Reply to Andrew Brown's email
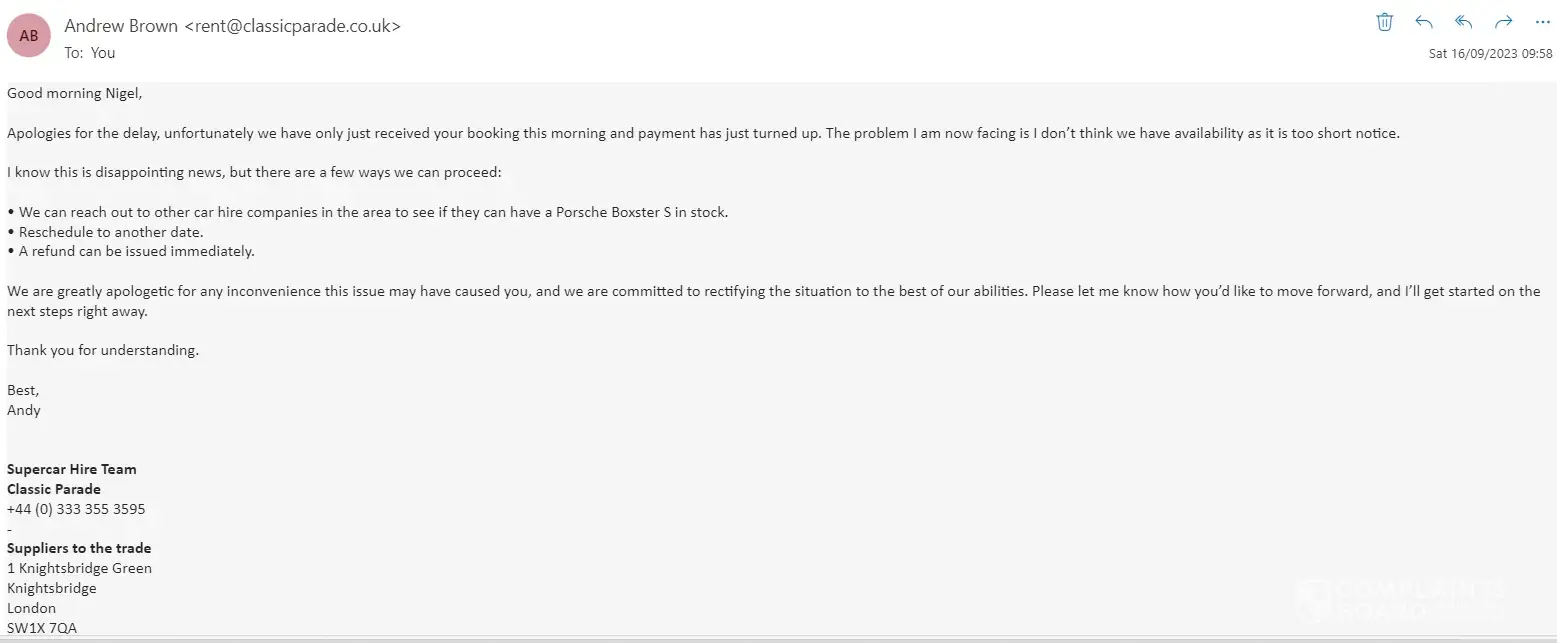 click(x=1424, y=22)
